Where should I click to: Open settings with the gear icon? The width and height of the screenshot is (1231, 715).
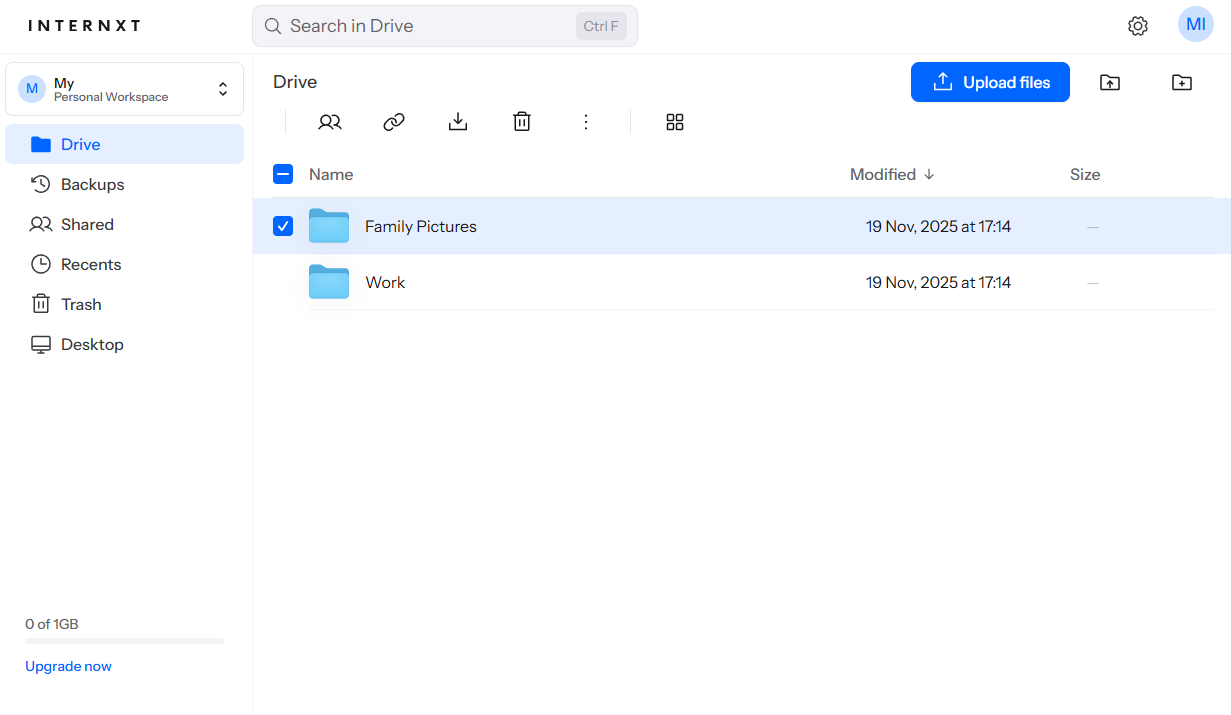pos(1137,25)
